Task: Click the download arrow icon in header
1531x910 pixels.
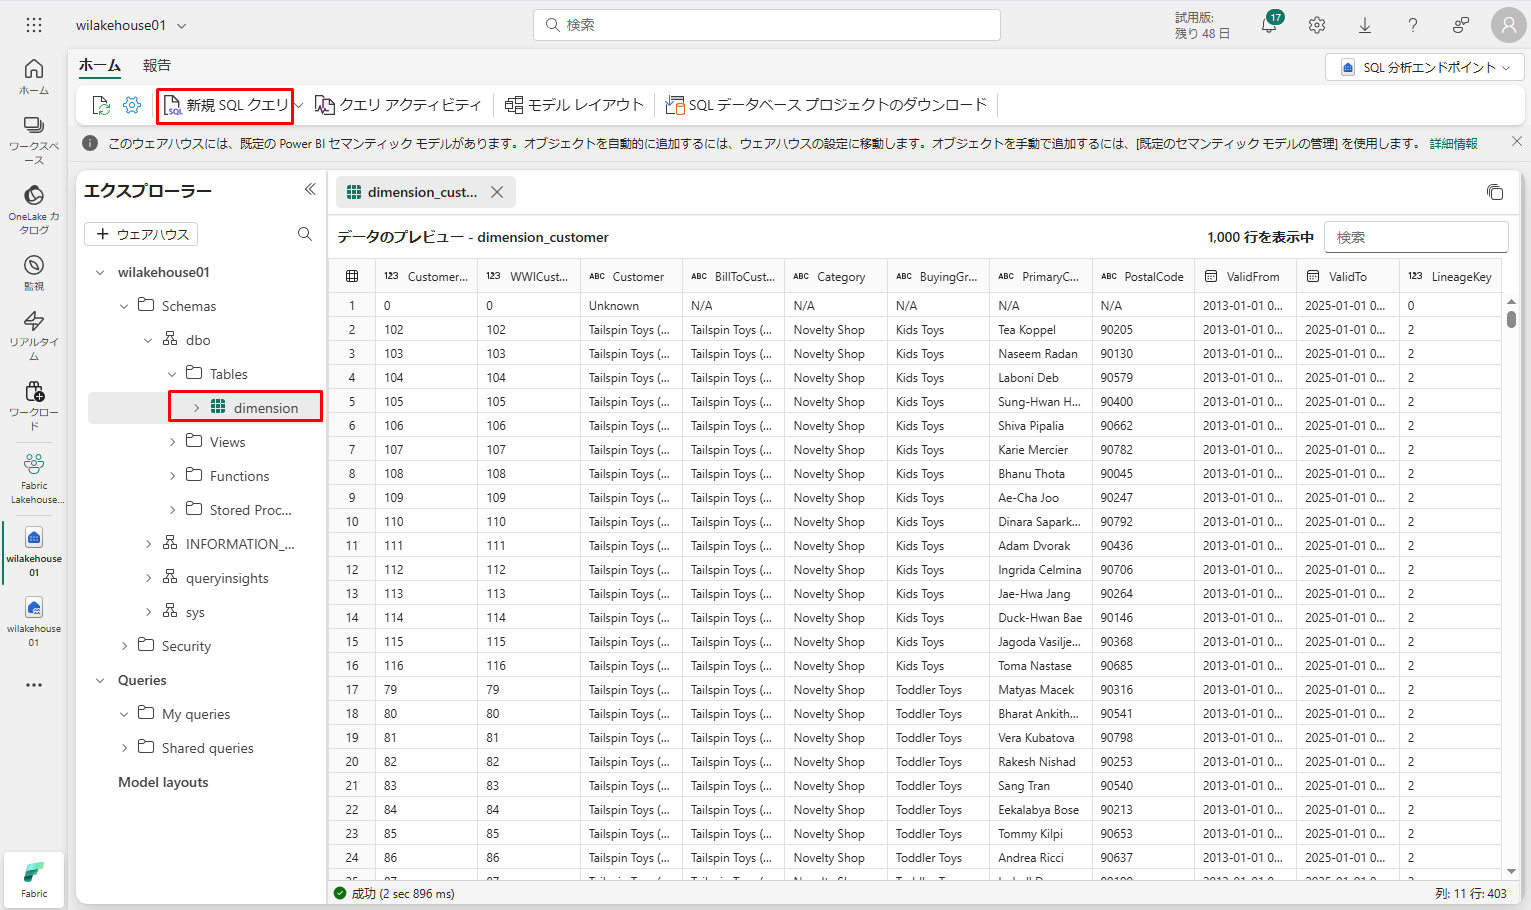Action: (x=1365, y=26)
